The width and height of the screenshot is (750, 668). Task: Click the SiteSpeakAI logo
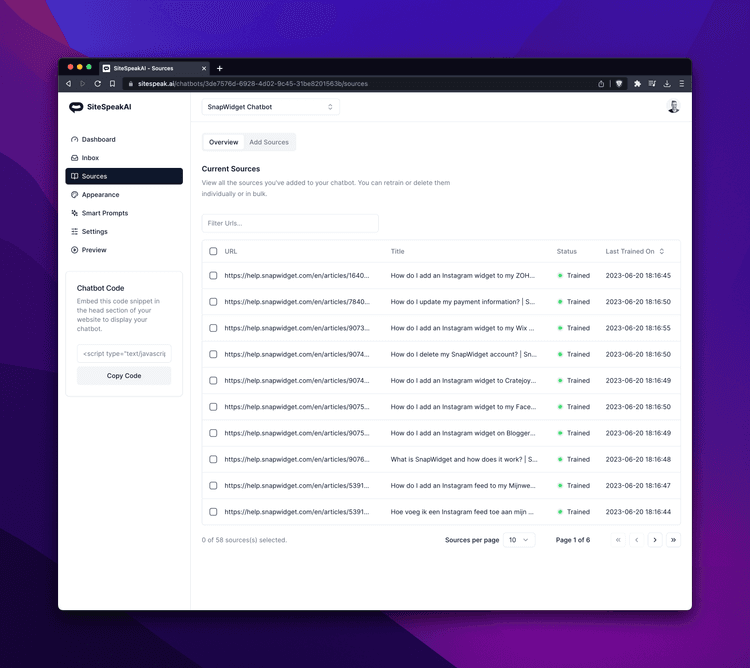coord(100,107)
